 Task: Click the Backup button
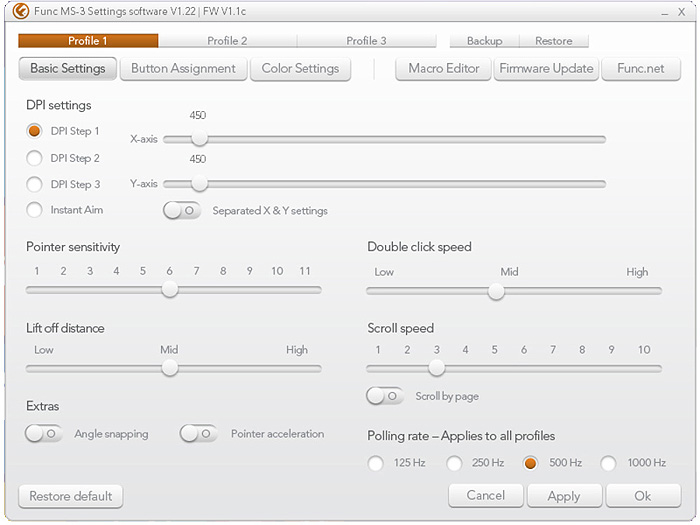(x=484, y=41)
